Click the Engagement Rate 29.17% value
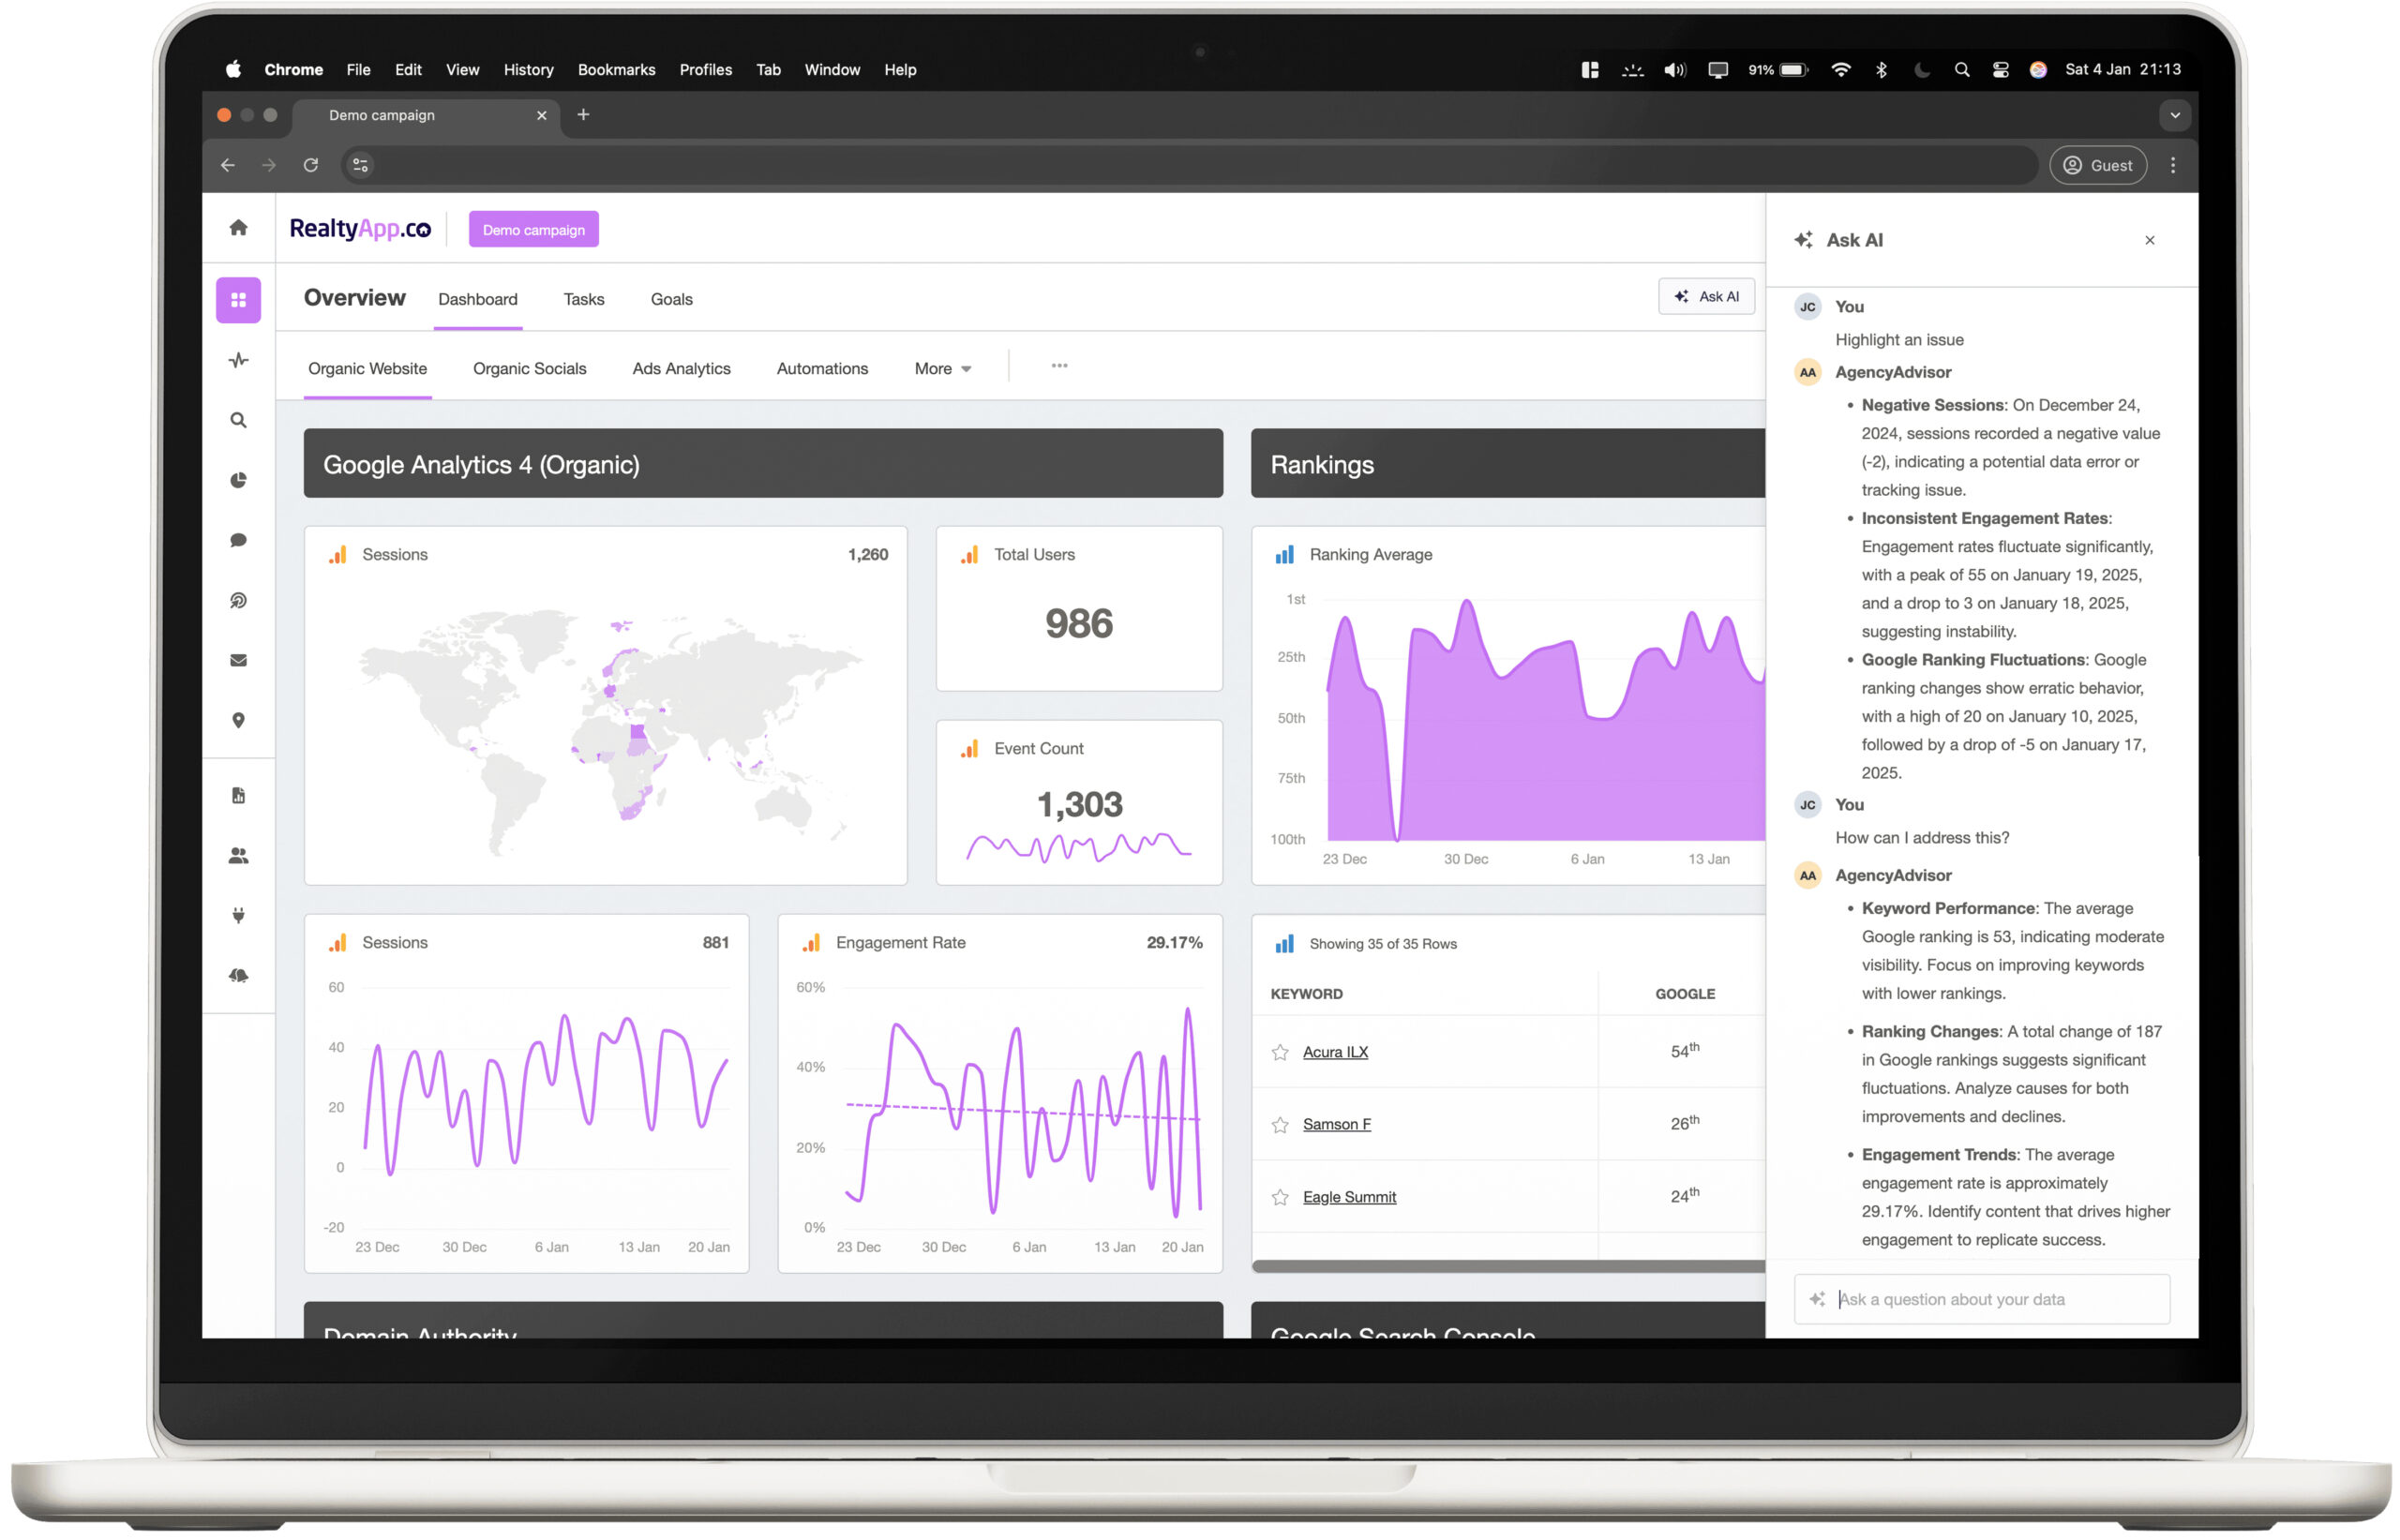 pyautogui.click(x=1174, y=943)
